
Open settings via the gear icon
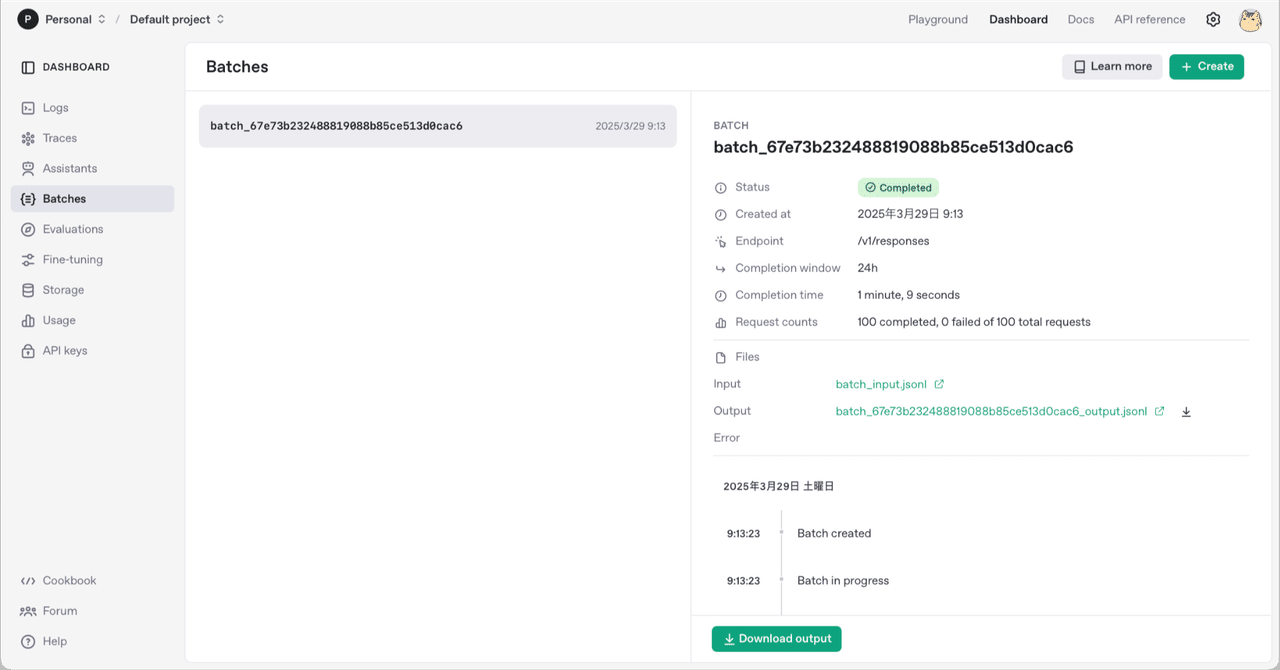[1213, 19]
